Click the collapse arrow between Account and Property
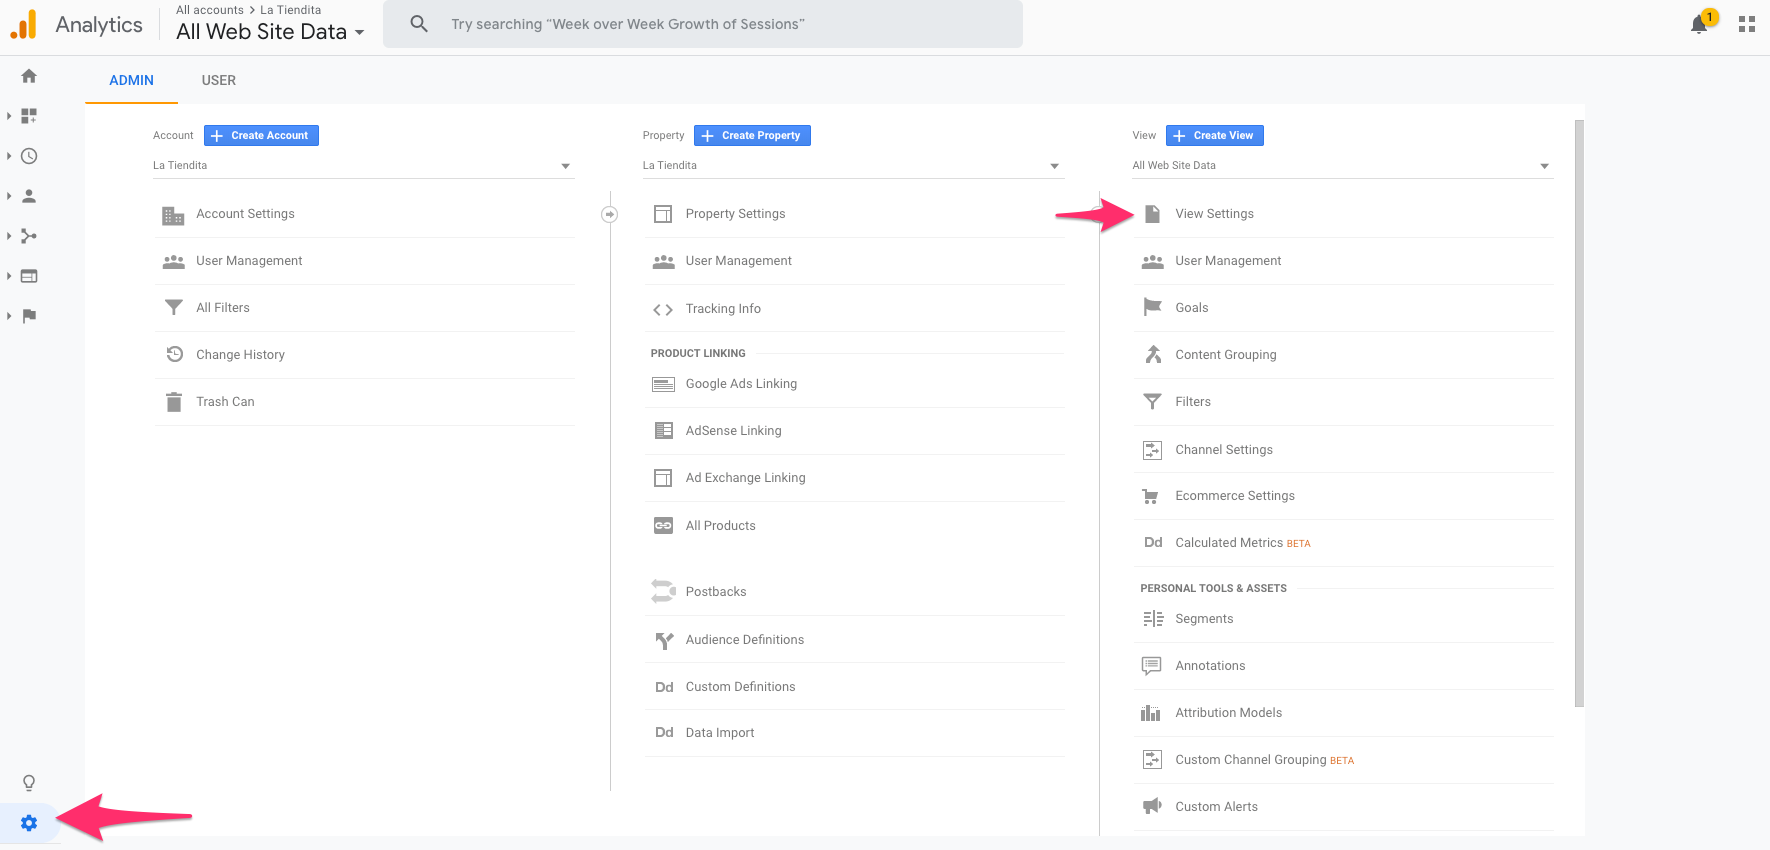The image size is (1770, 850). pyautogui.click(x=609, y=214)
